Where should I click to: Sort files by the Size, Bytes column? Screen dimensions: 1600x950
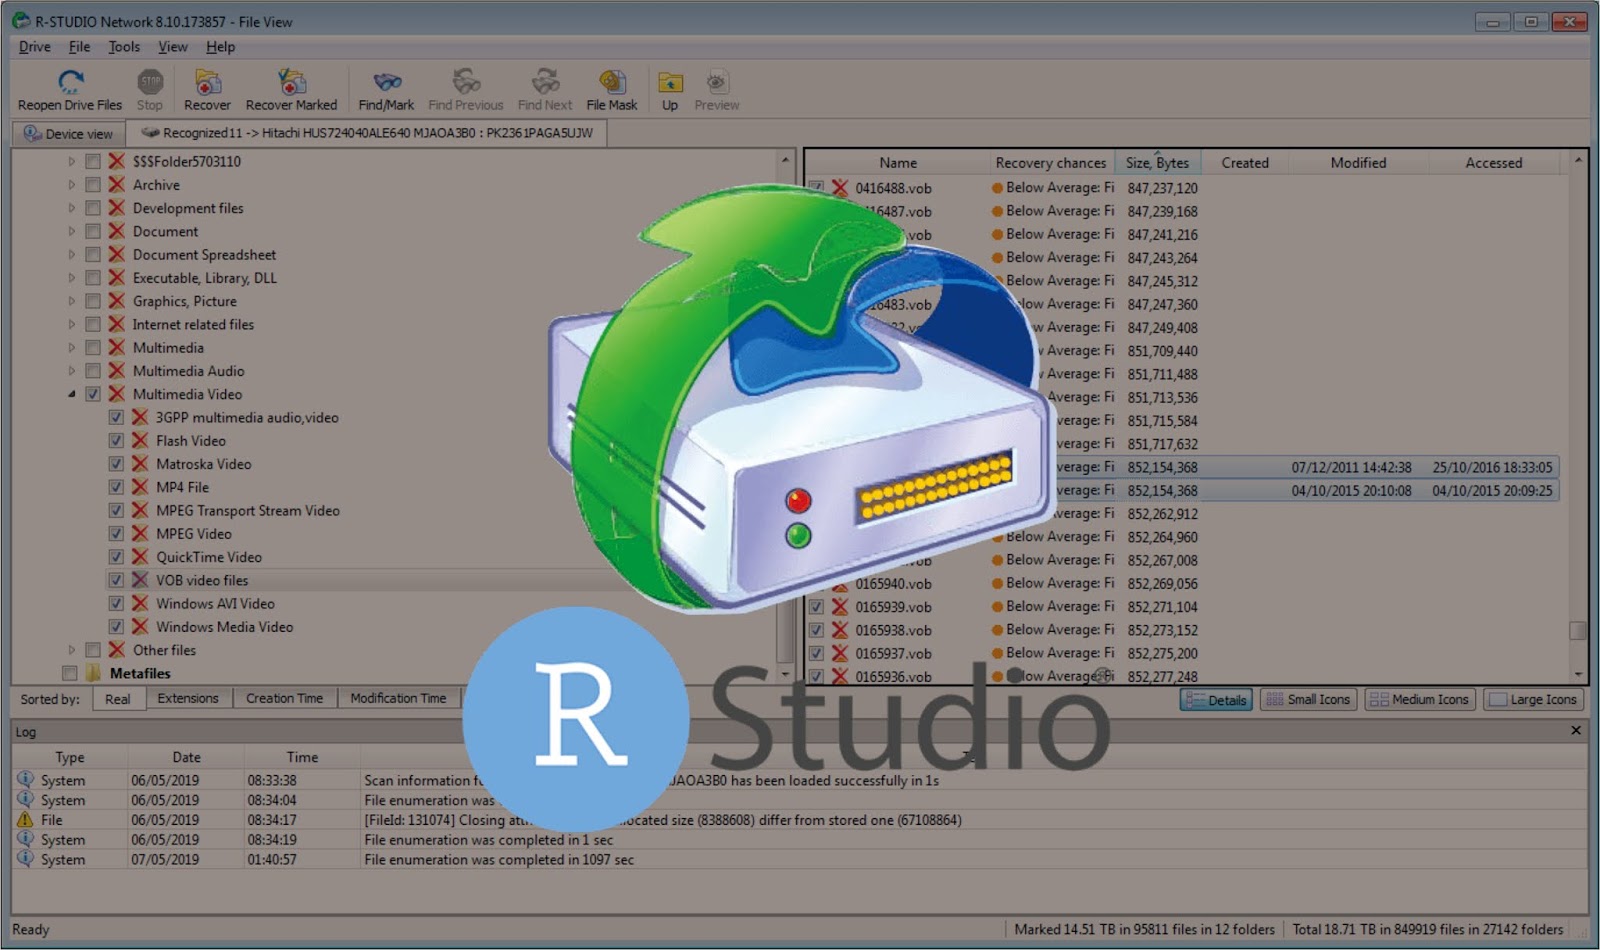click(x=1157, y=162)
